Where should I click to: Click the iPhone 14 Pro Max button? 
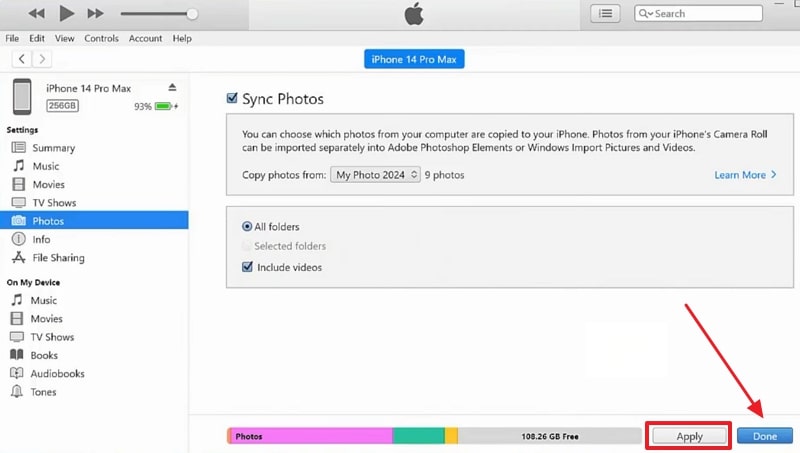414,59
